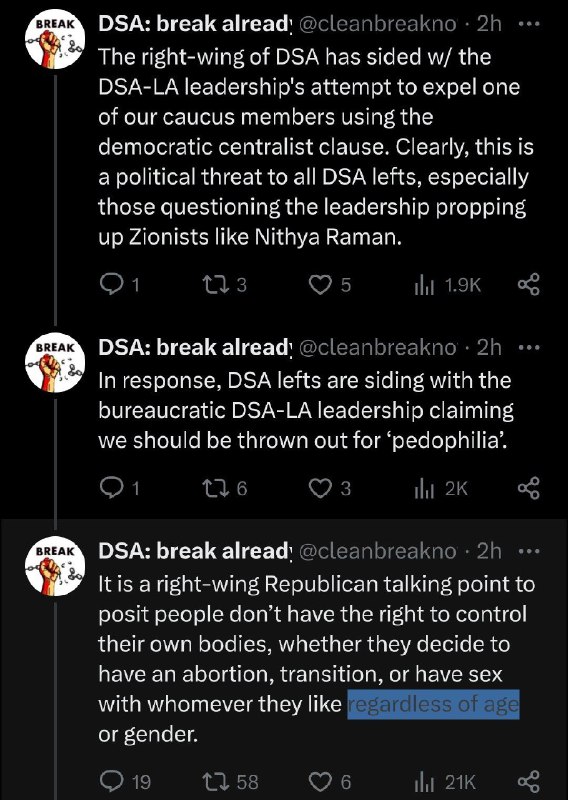The width and height of the screenshot is (568, 800).
Task: Open the display name on the second tweet
Action: (x=194, y=347)
